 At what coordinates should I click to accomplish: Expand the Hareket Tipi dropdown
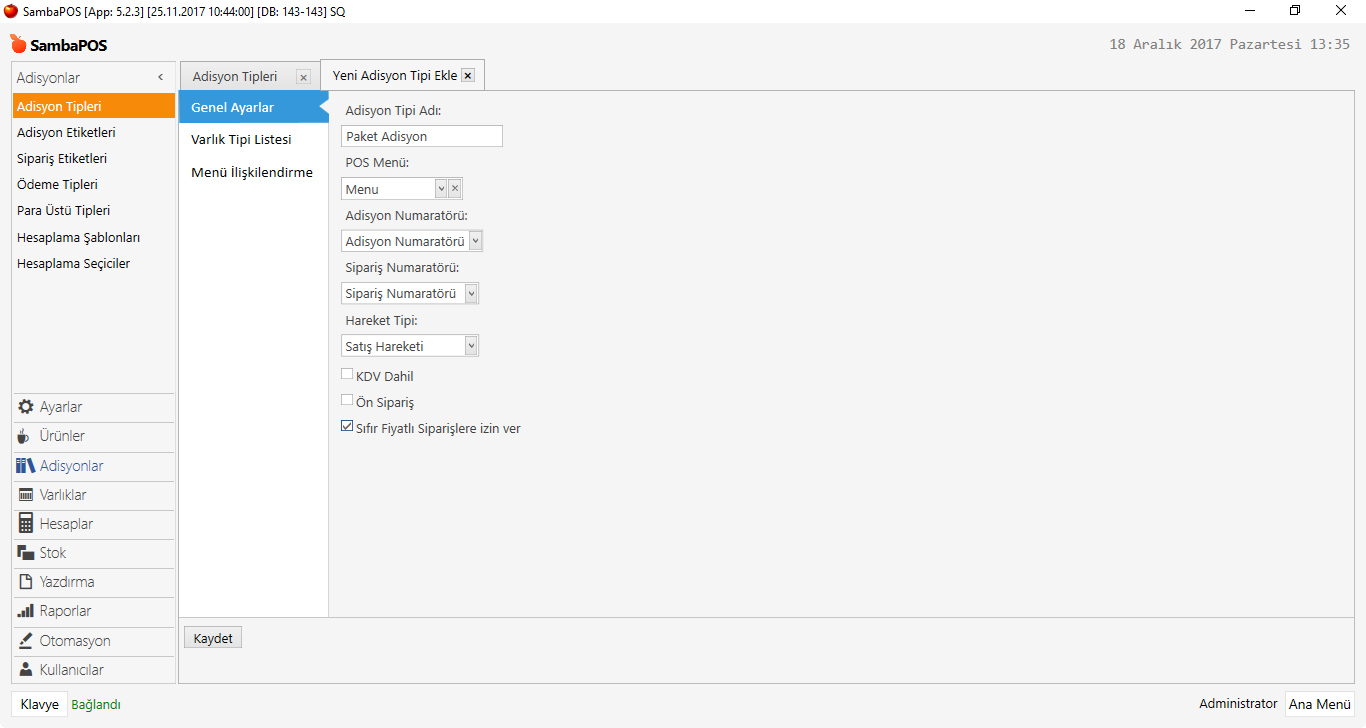tap(471, 346)
